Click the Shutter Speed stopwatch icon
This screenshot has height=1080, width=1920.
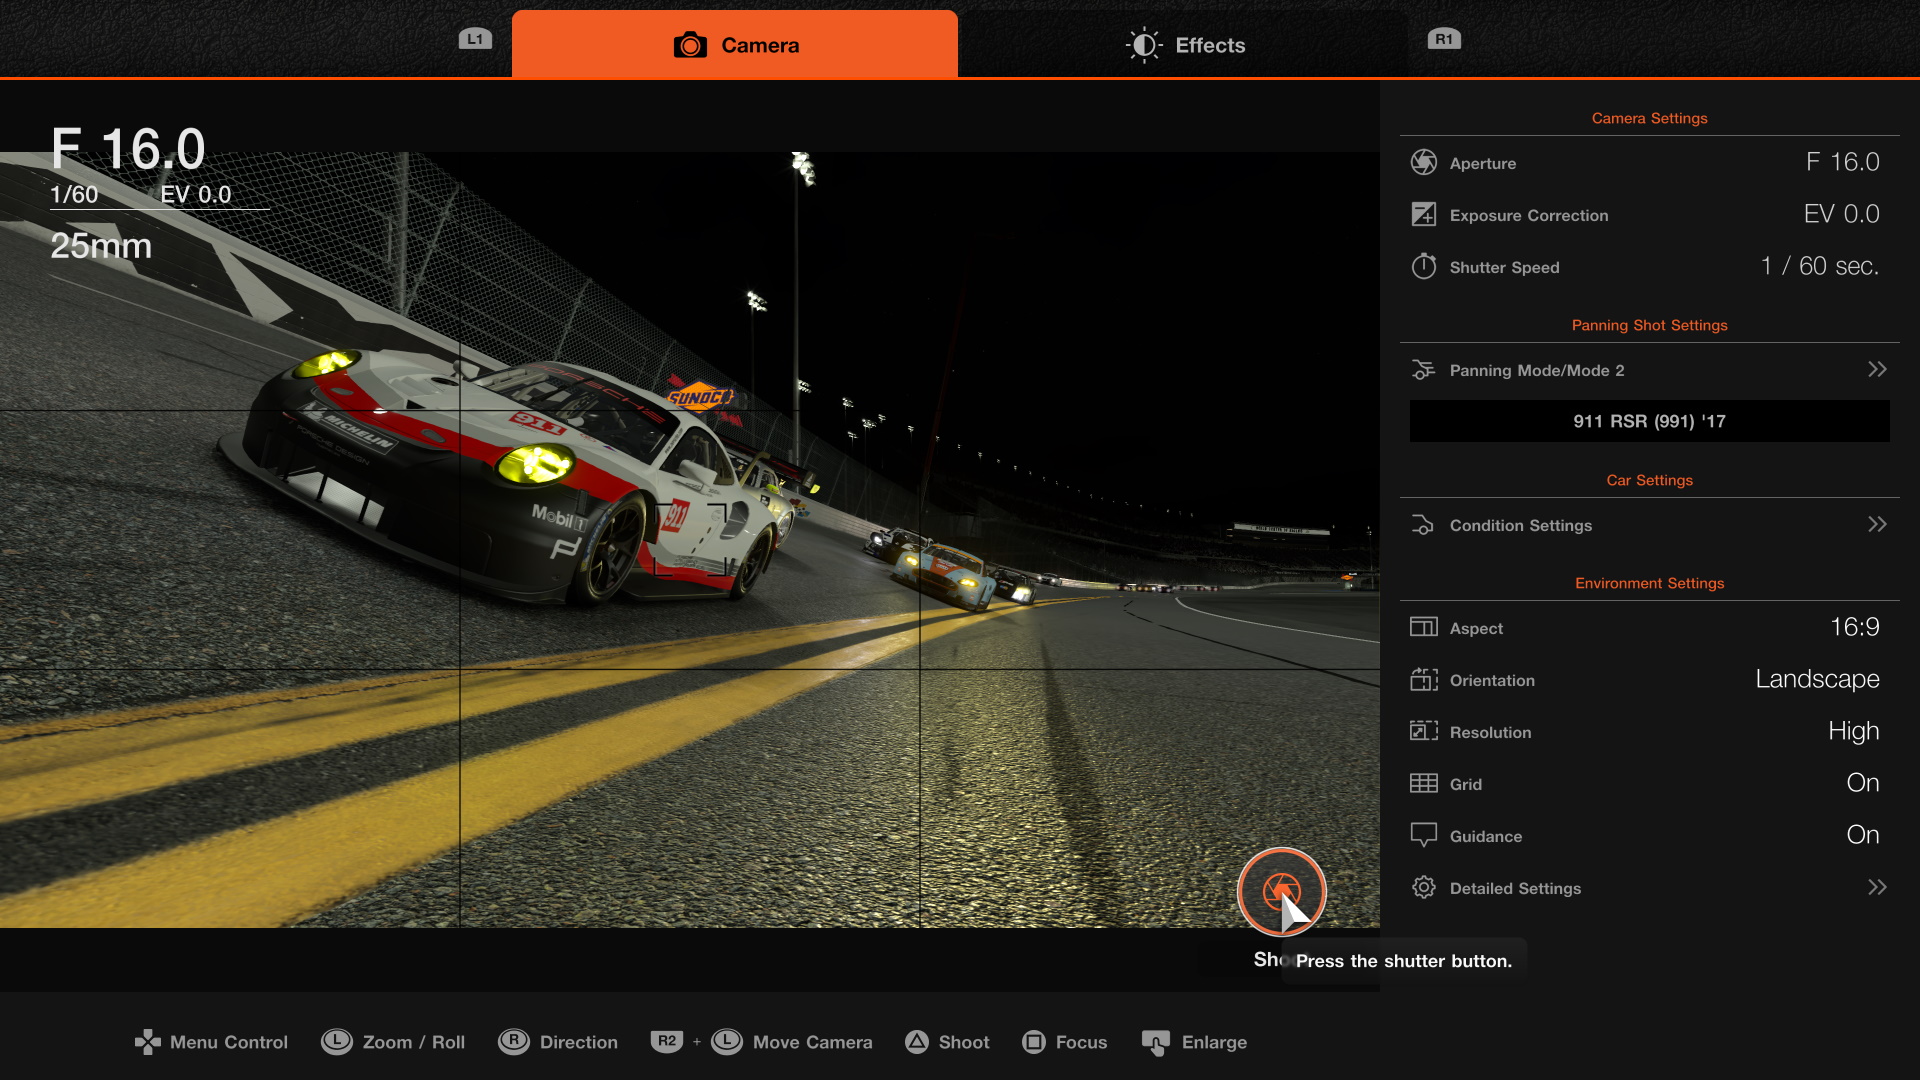coord(1424,267)
